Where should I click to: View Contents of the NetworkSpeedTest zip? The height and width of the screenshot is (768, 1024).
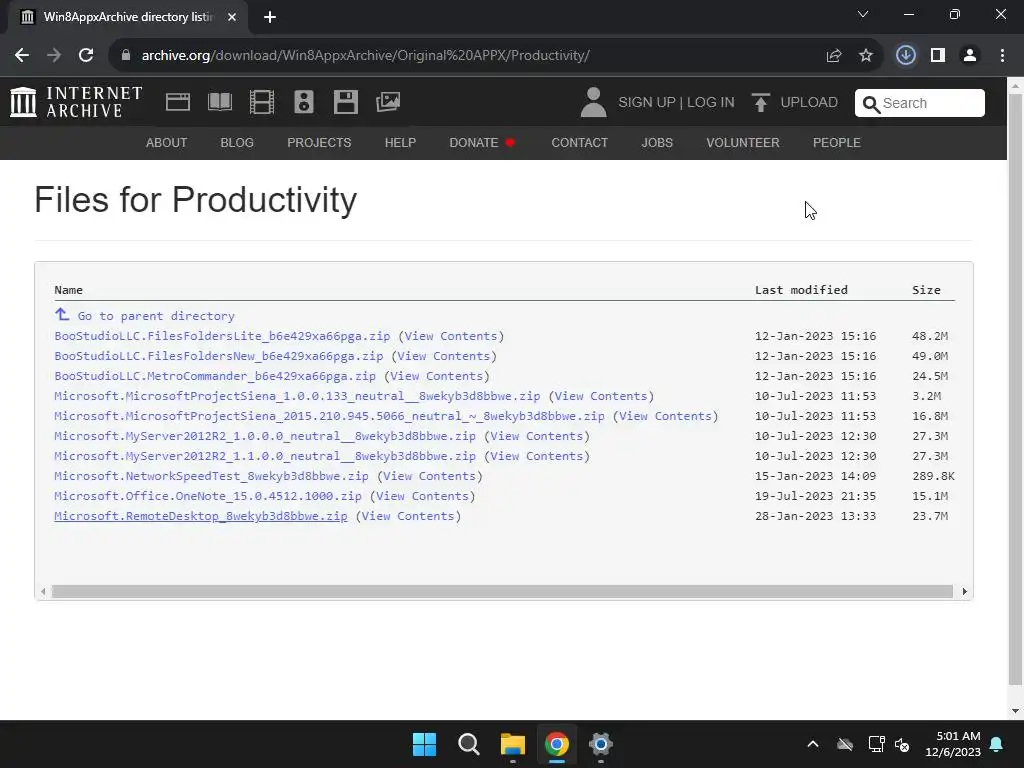click(x=430, y=476)
